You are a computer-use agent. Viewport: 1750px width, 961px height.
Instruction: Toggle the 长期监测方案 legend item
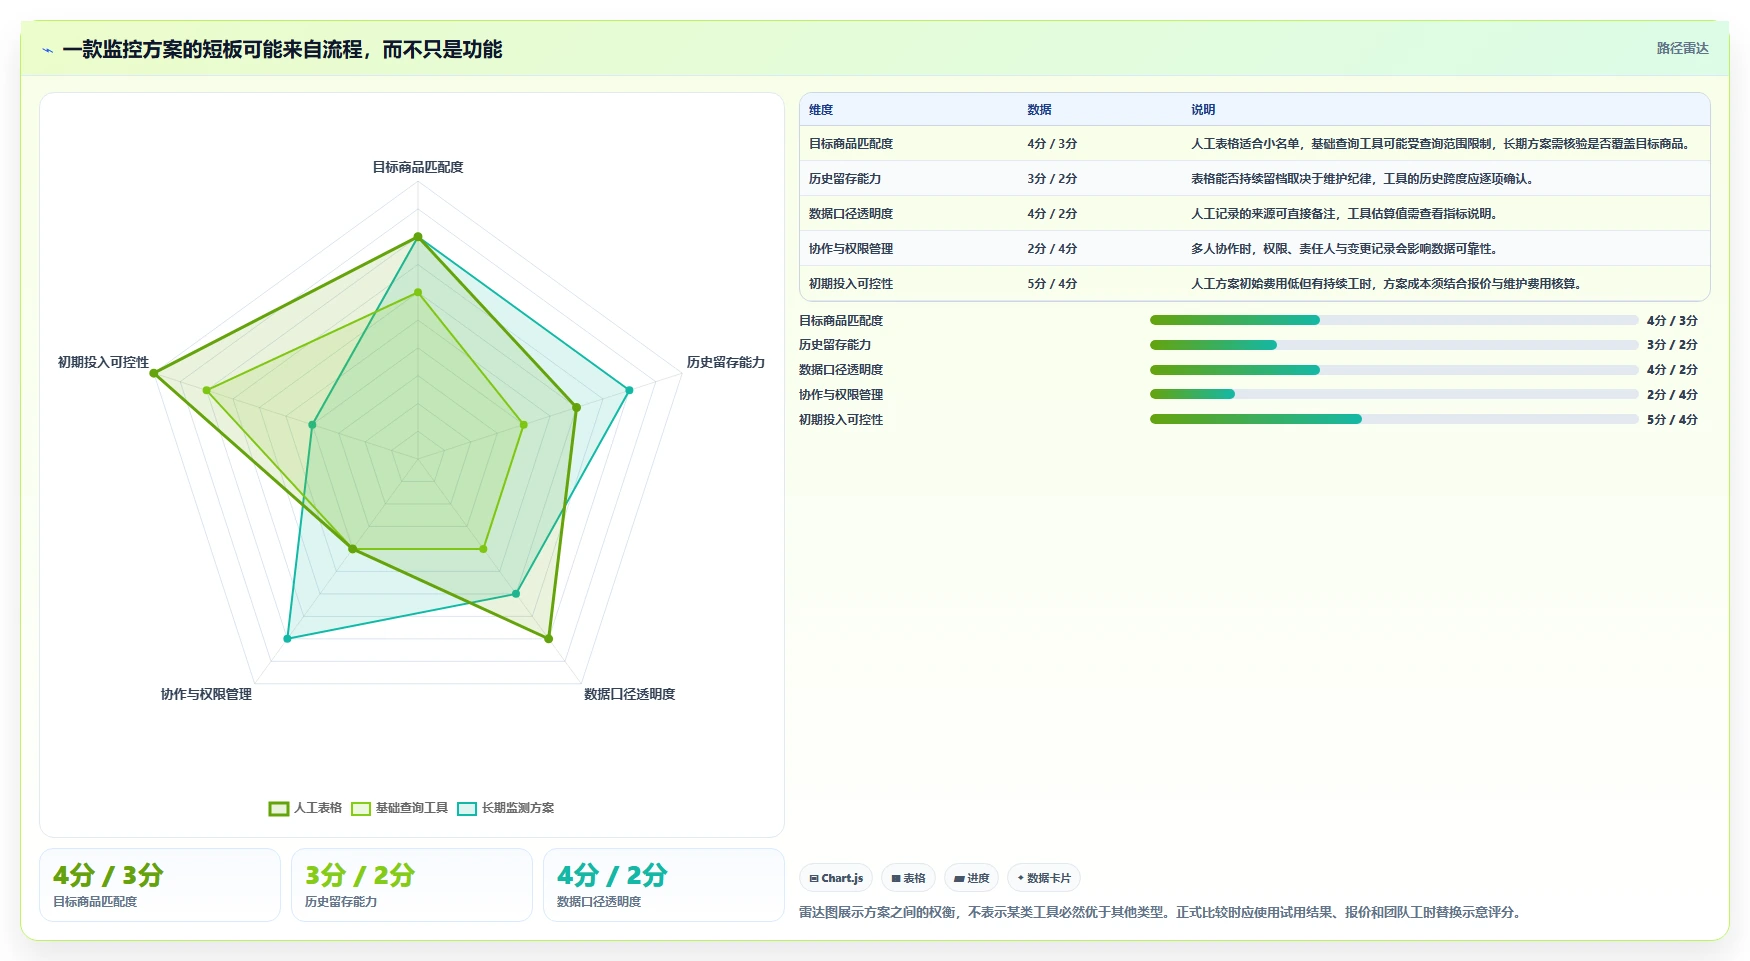click(x=505, y=808)
